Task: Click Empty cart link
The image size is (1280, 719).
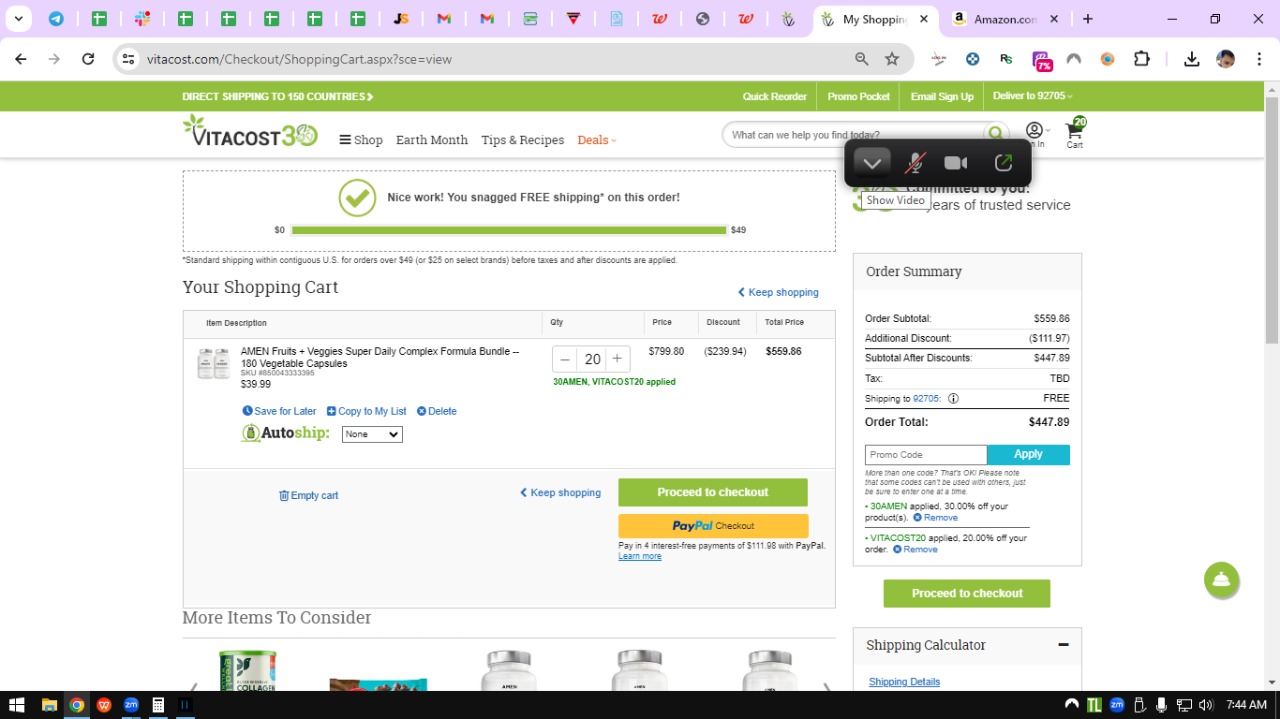Action: (308, 495)
